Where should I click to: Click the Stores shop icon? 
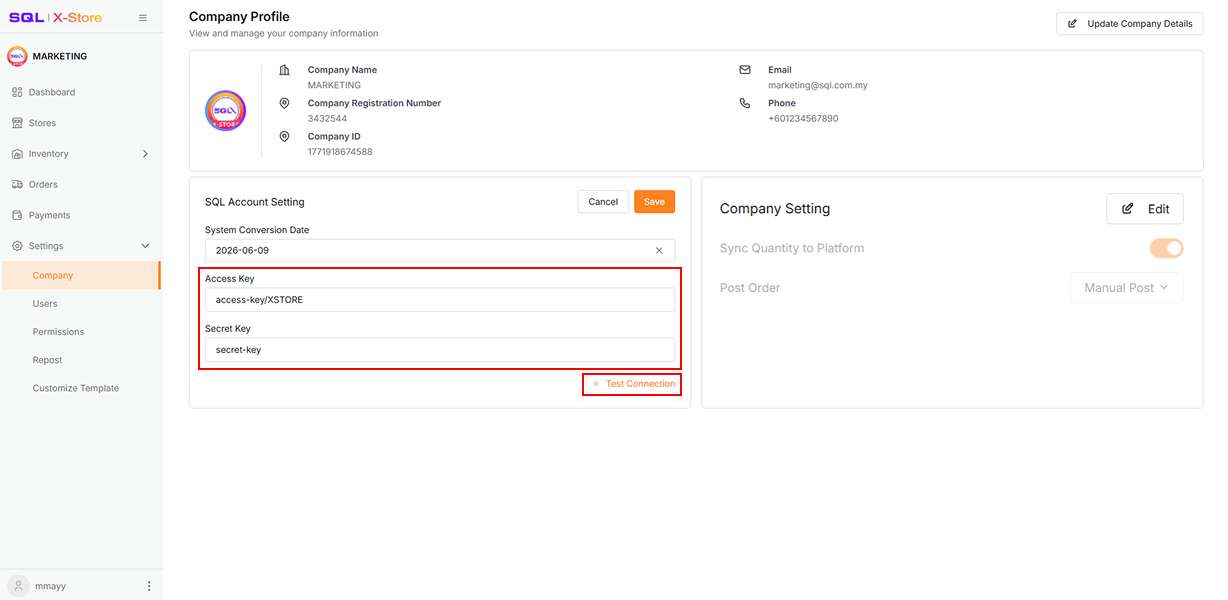17,123
